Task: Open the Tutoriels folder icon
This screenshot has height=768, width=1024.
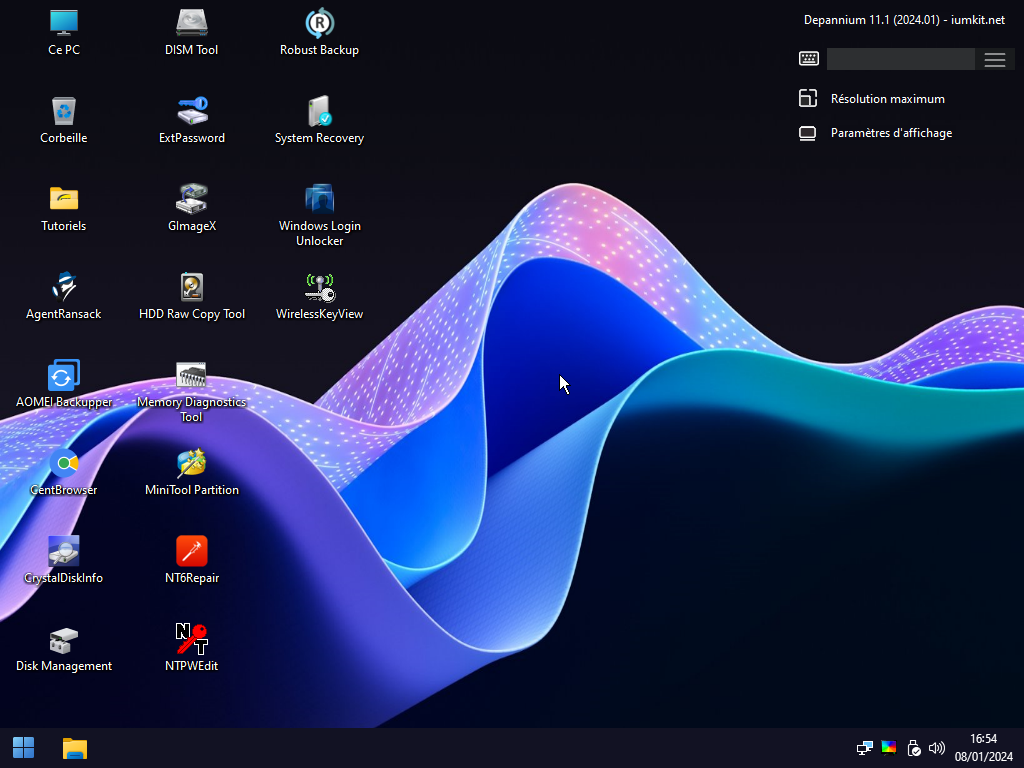Action: point(64,208)
